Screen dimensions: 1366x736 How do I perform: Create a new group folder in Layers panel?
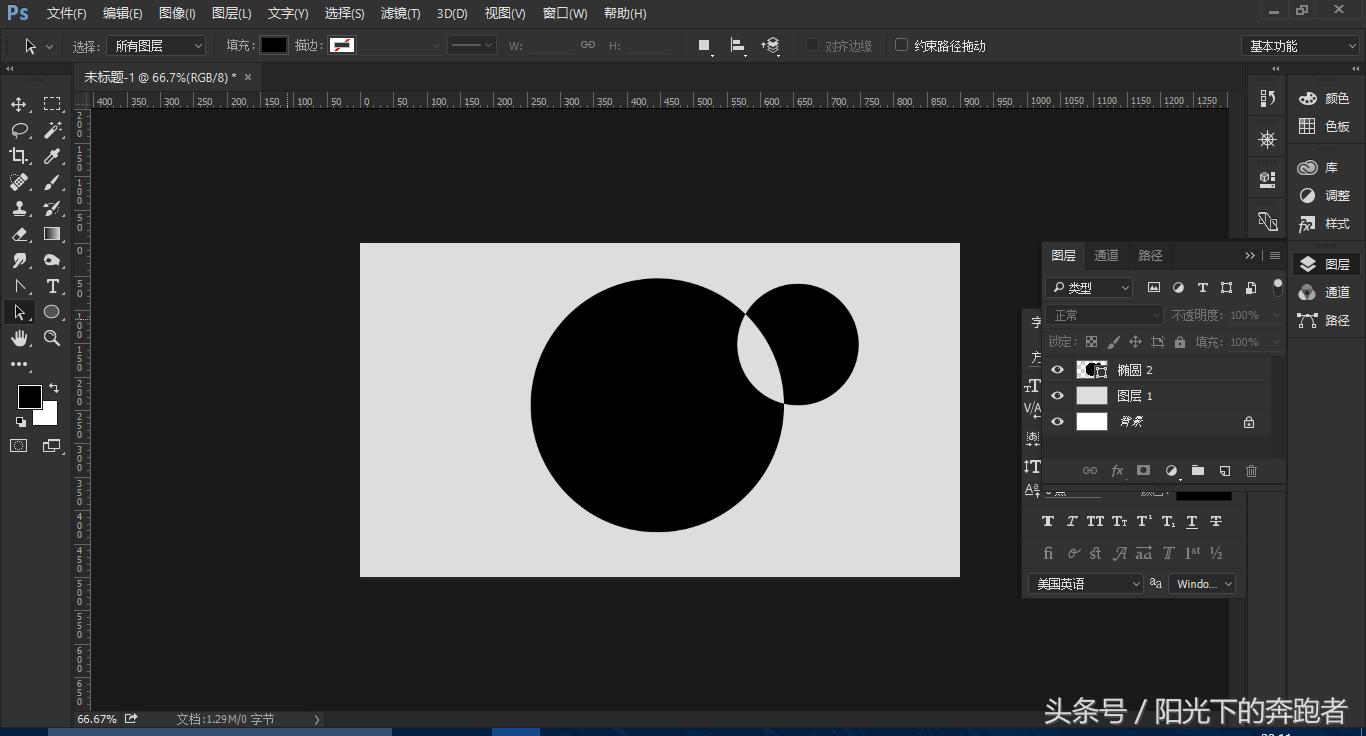(x=1197, y=471)
